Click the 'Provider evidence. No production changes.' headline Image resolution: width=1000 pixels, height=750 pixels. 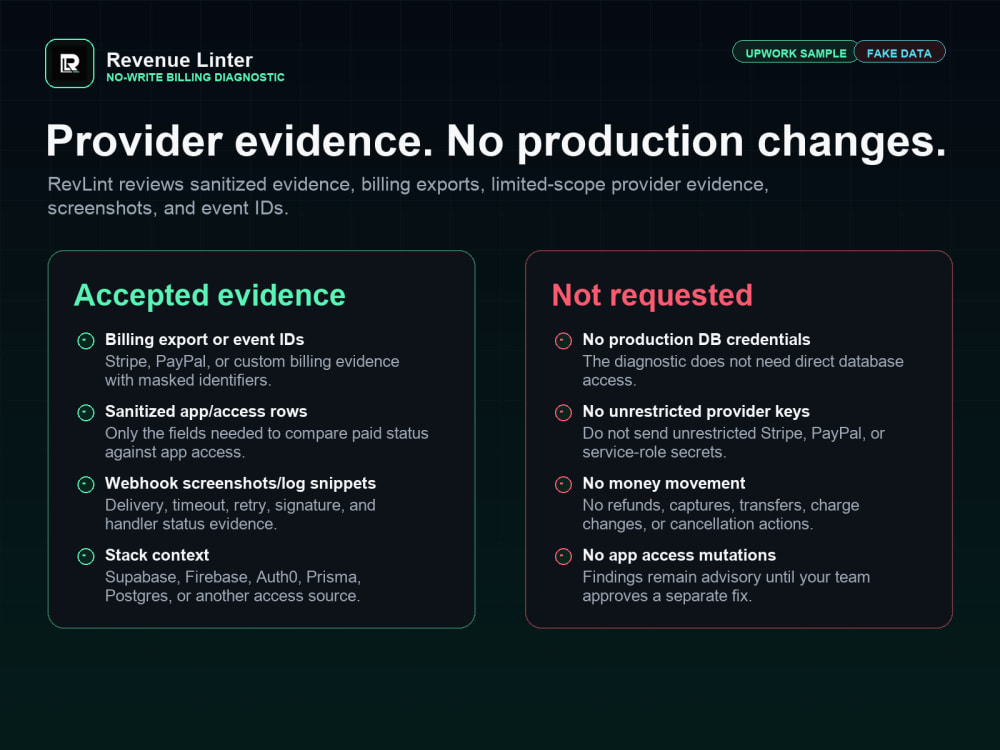coord(496,140)
